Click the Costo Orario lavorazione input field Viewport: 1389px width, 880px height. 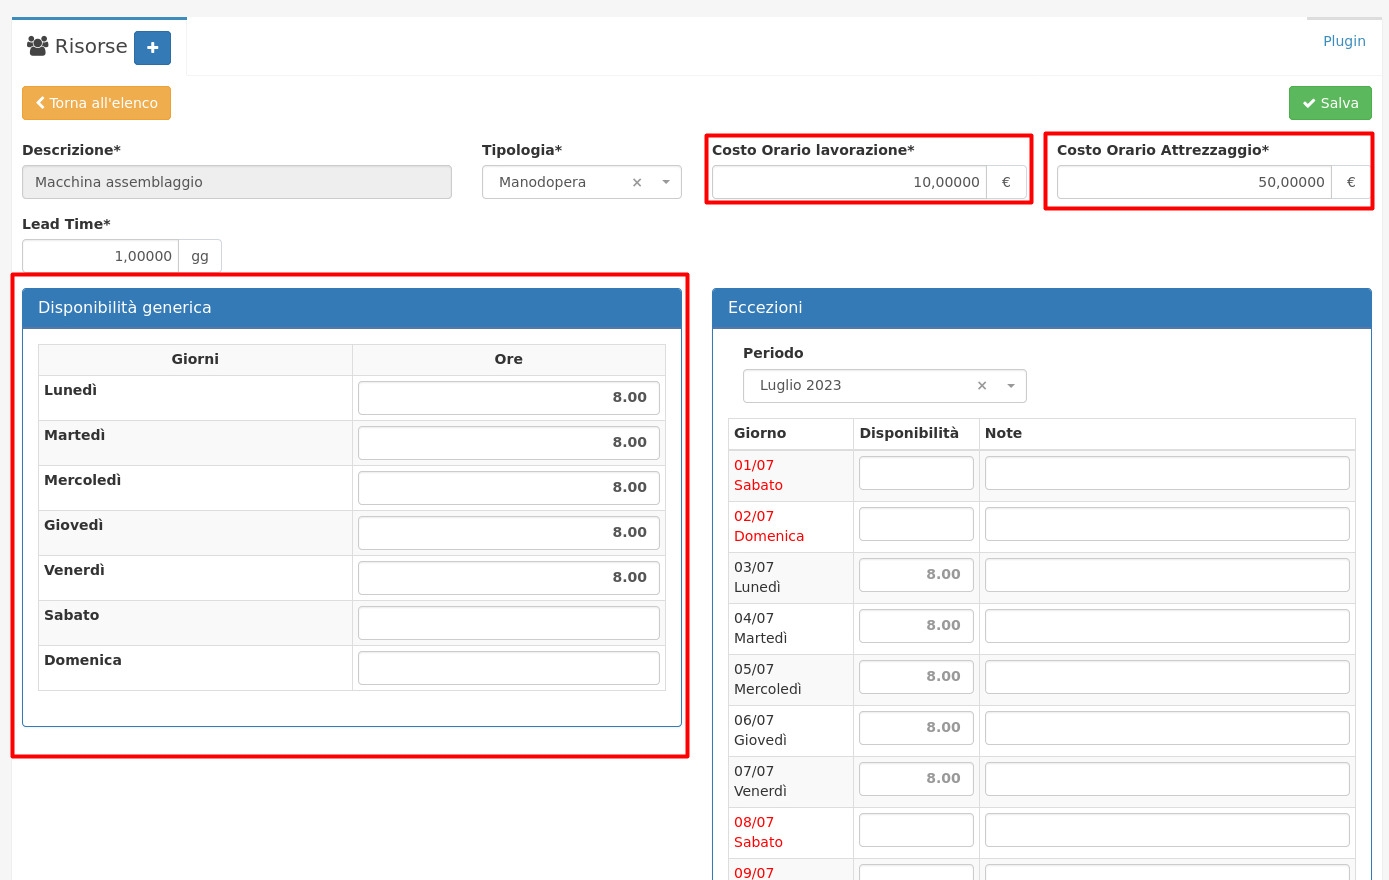849,182
